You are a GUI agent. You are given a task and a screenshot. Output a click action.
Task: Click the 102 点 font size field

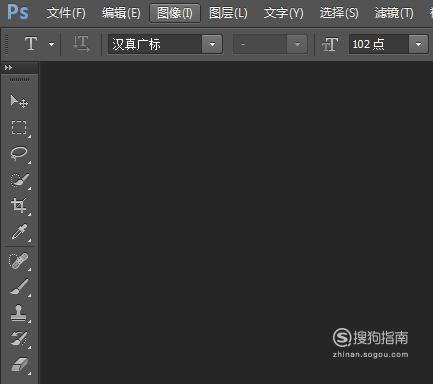coord(379,44)
